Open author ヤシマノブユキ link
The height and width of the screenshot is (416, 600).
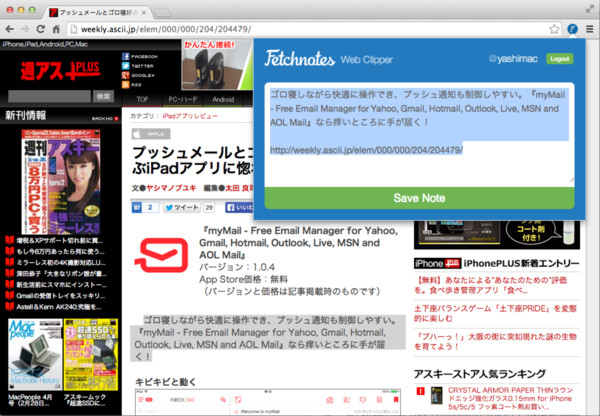point(171,188)
